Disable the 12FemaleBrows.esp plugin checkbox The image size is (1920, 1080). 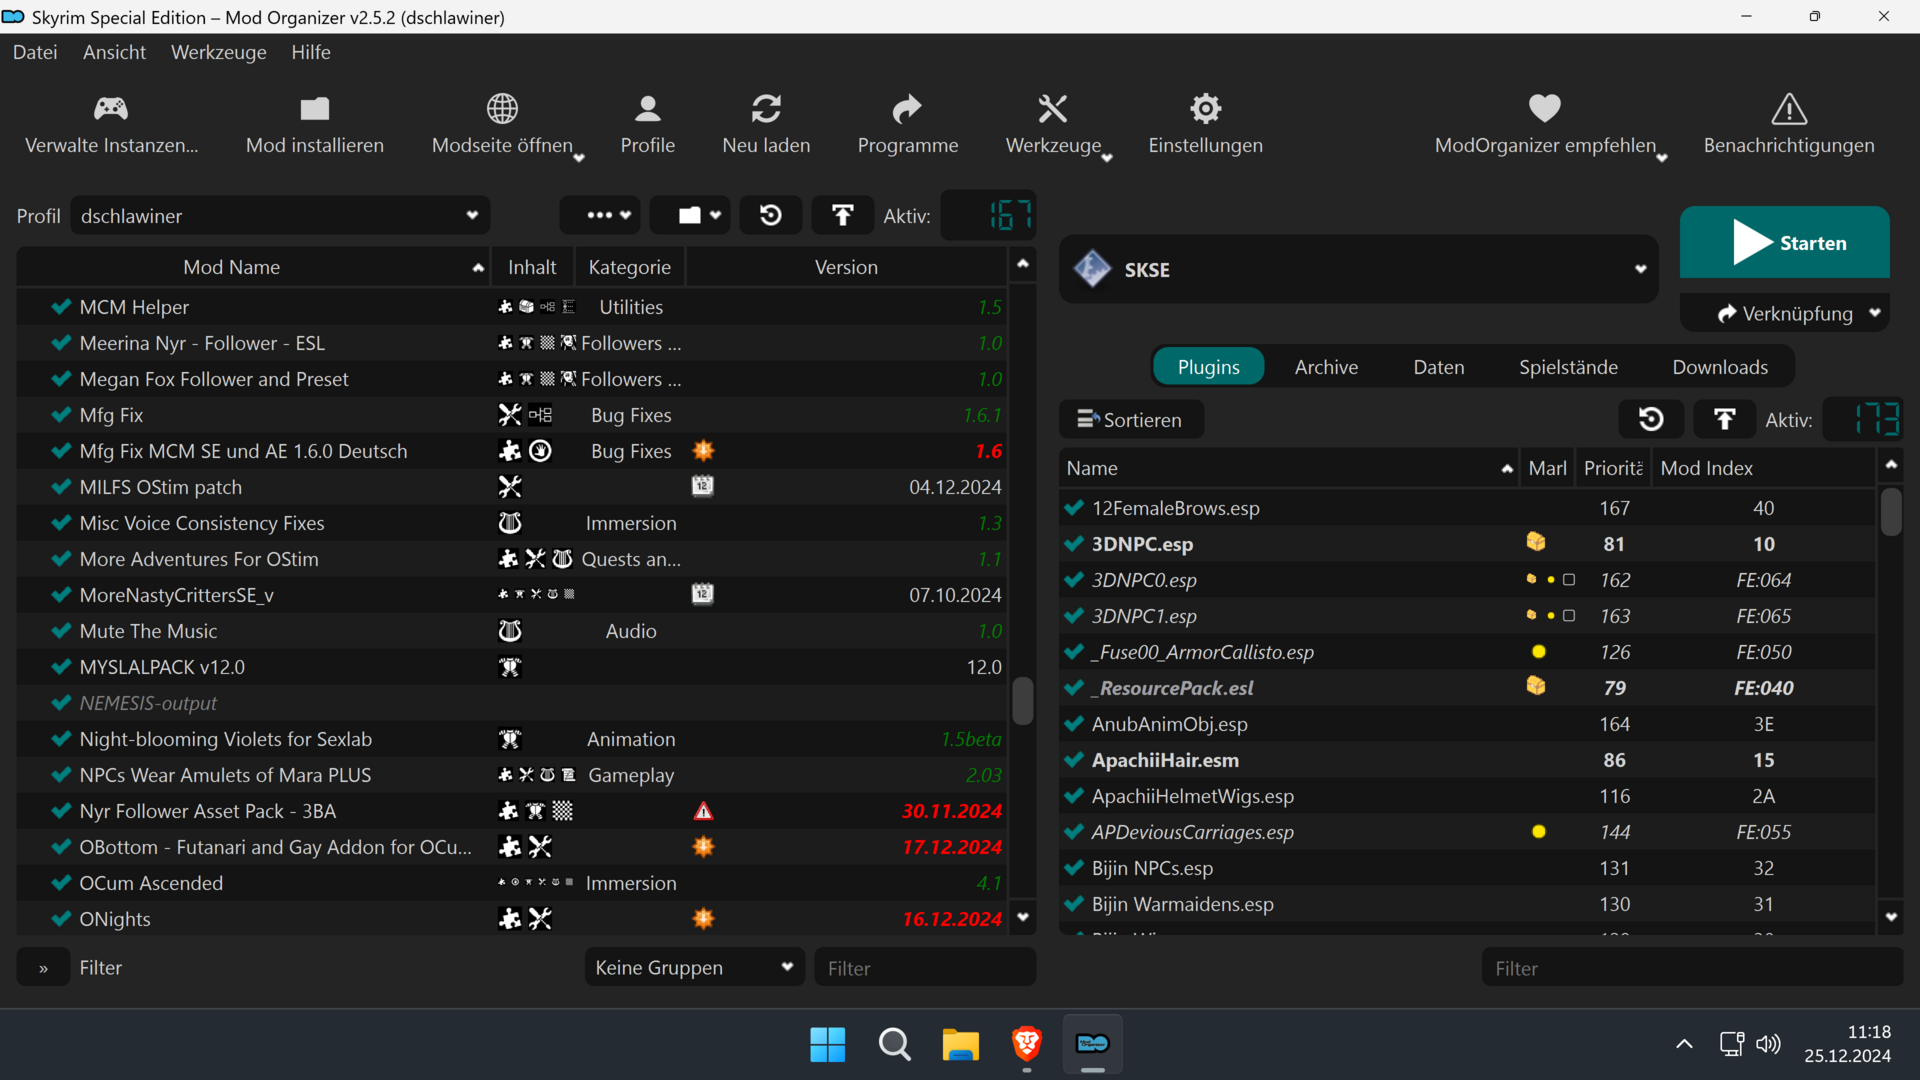coord(1075,508)
